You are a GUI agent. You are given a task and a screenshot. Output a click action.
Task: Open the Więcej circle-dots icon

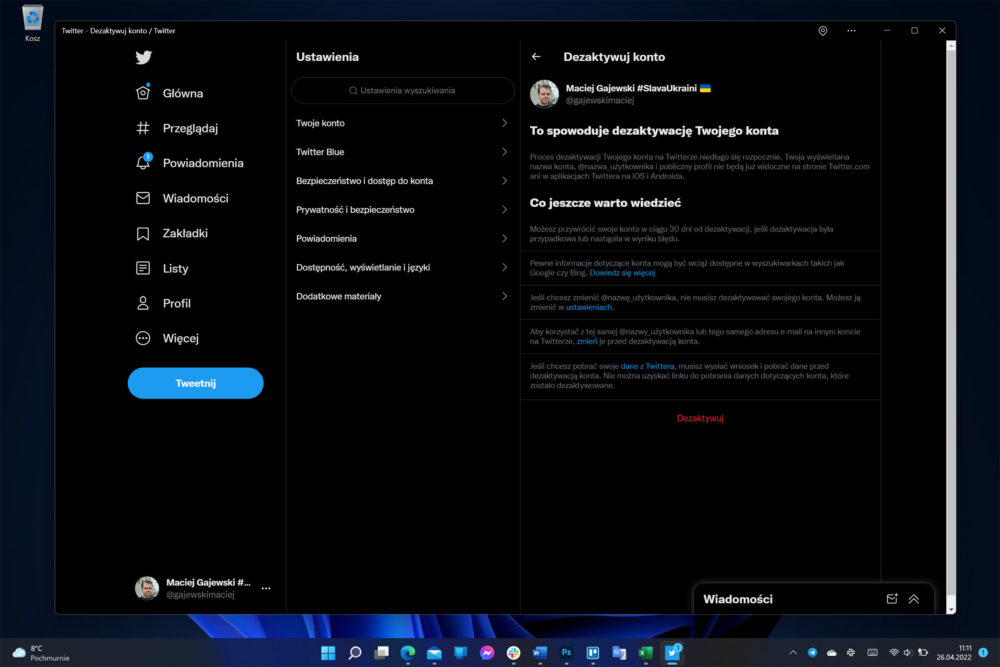[143, 338]
